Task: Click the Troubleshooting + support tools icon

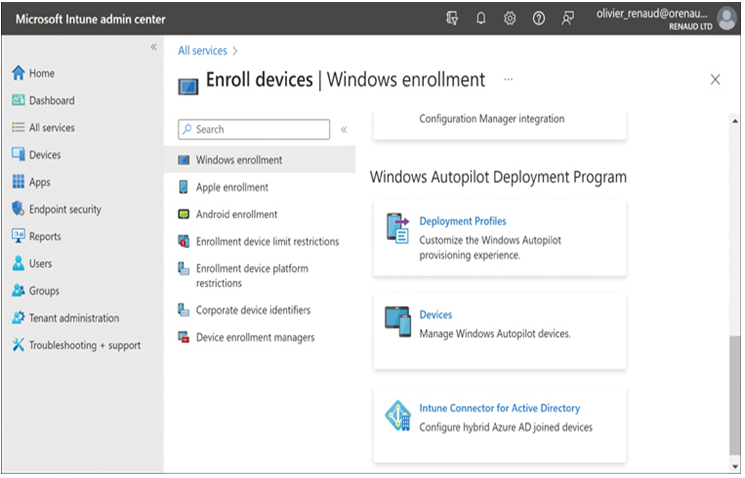Action: pos(18,345)
